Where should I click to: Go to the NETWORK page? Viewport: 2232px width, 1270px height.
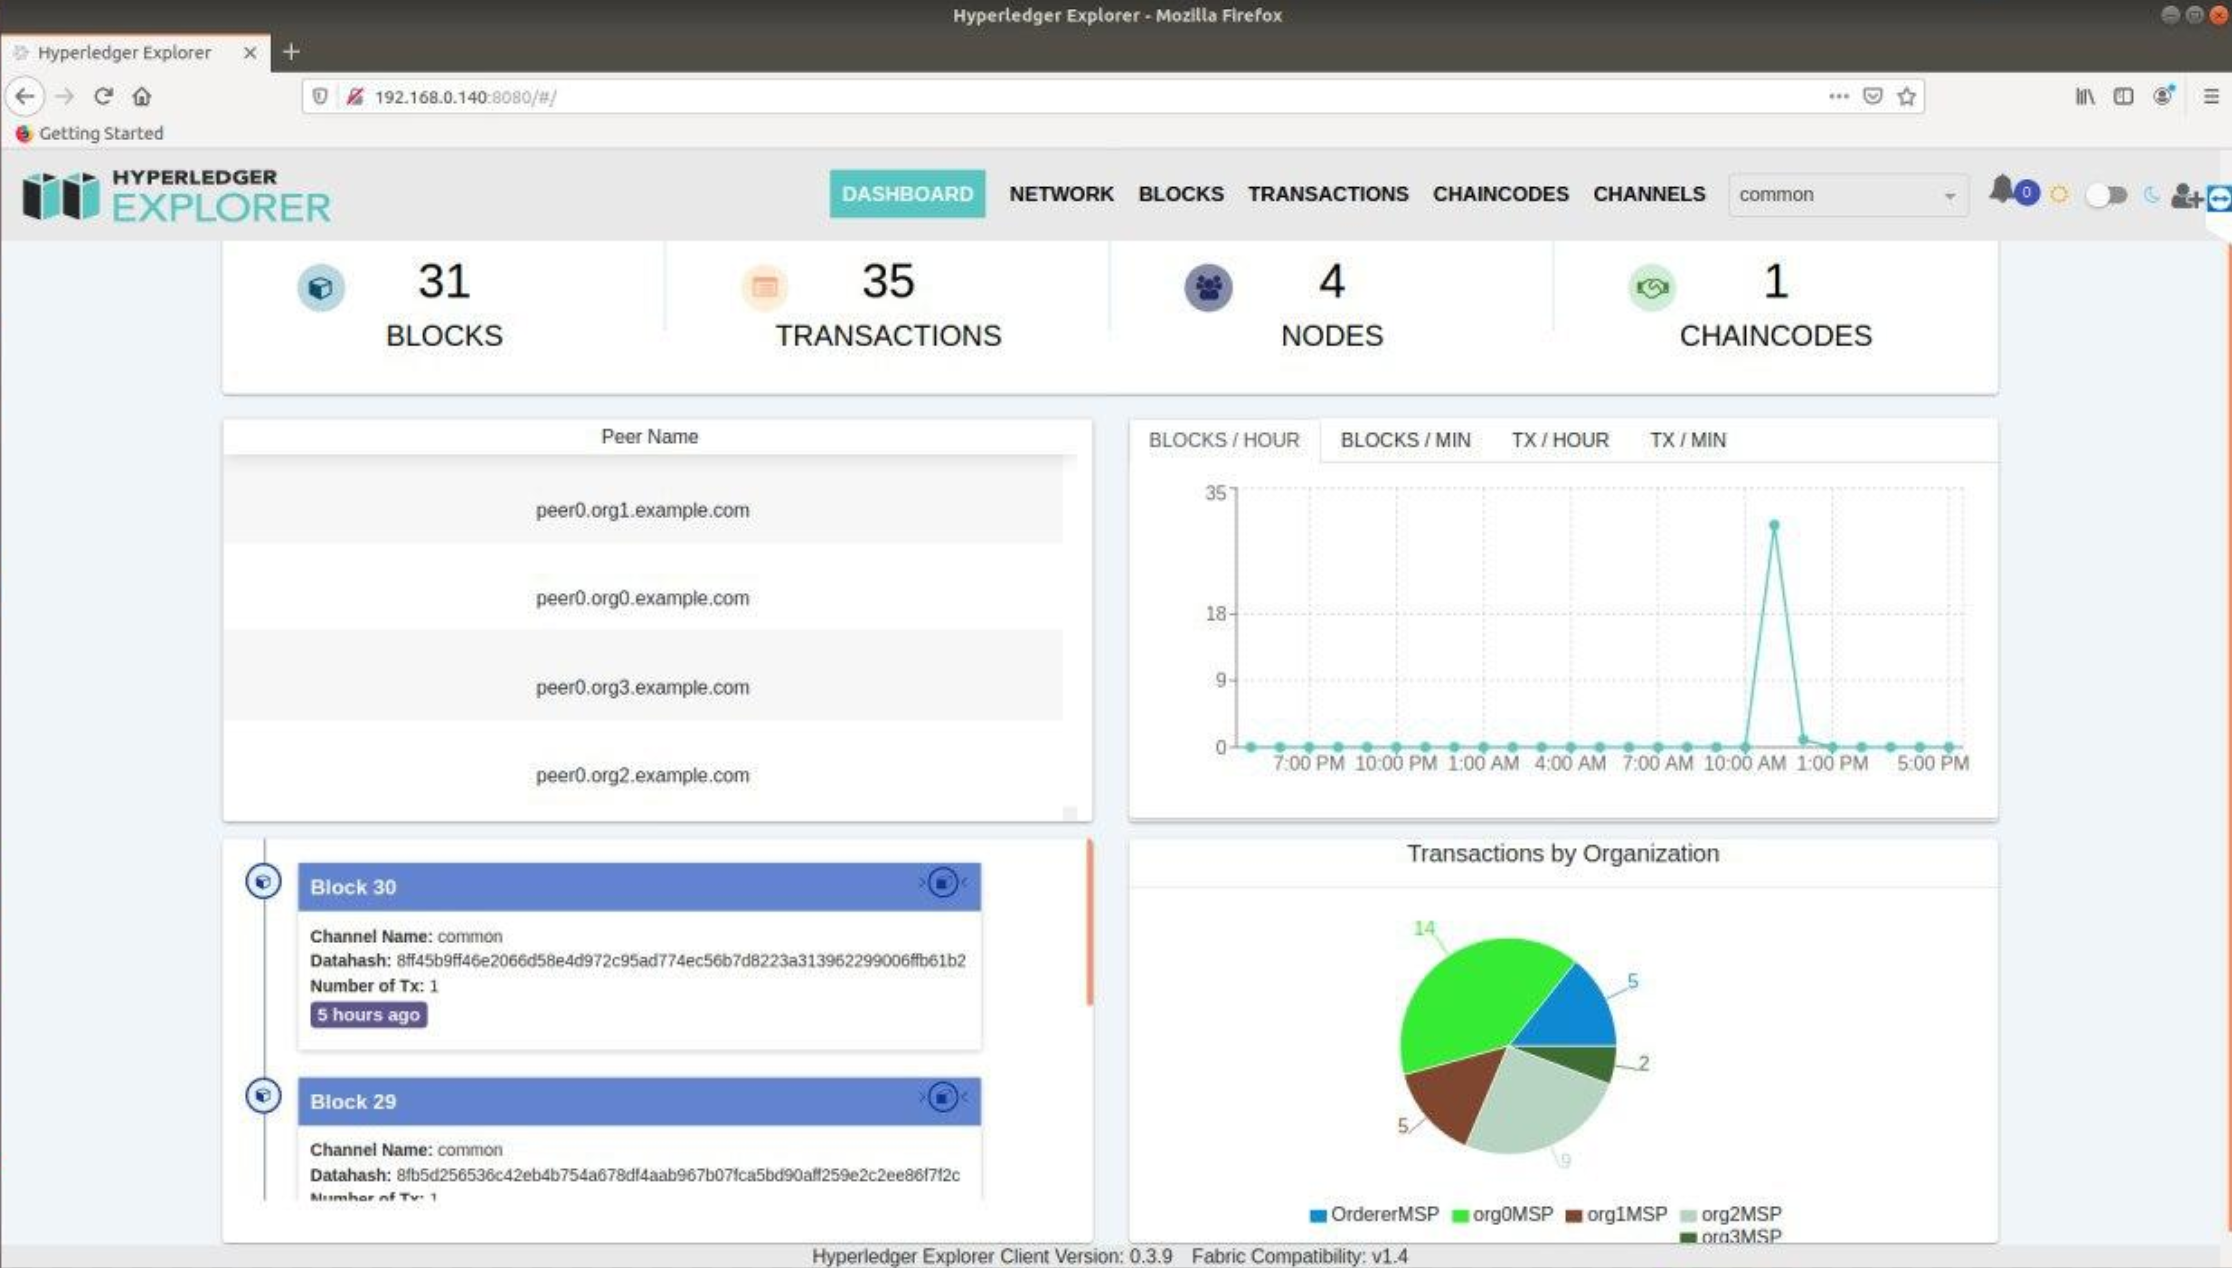[x=1060, y=194]
